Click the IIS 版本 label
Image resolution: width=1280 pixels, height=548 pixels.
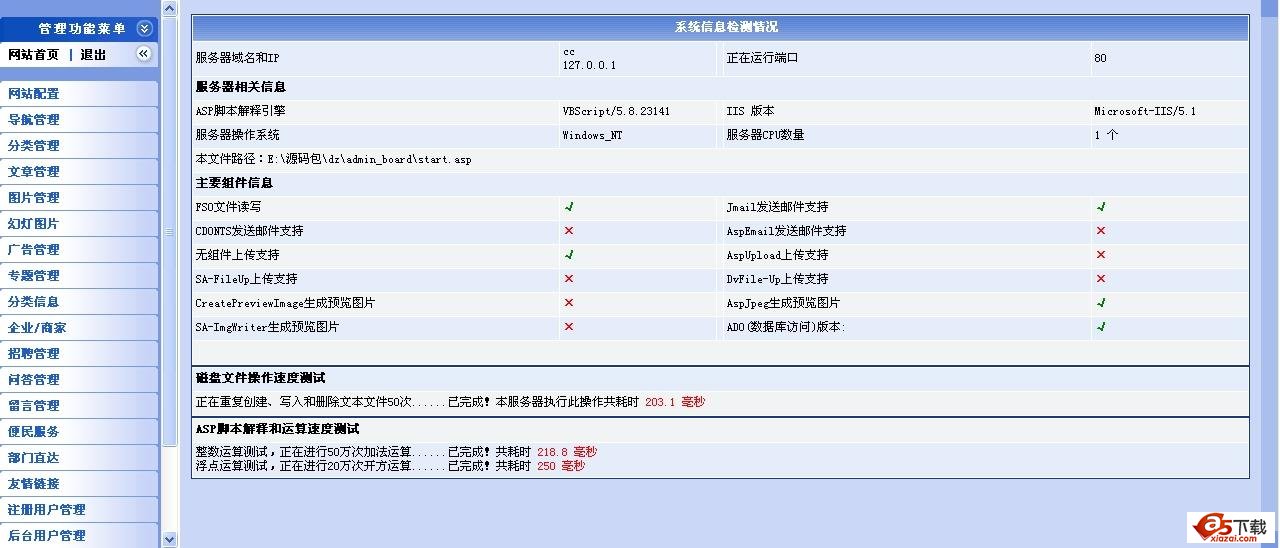(x=750, y=111)
